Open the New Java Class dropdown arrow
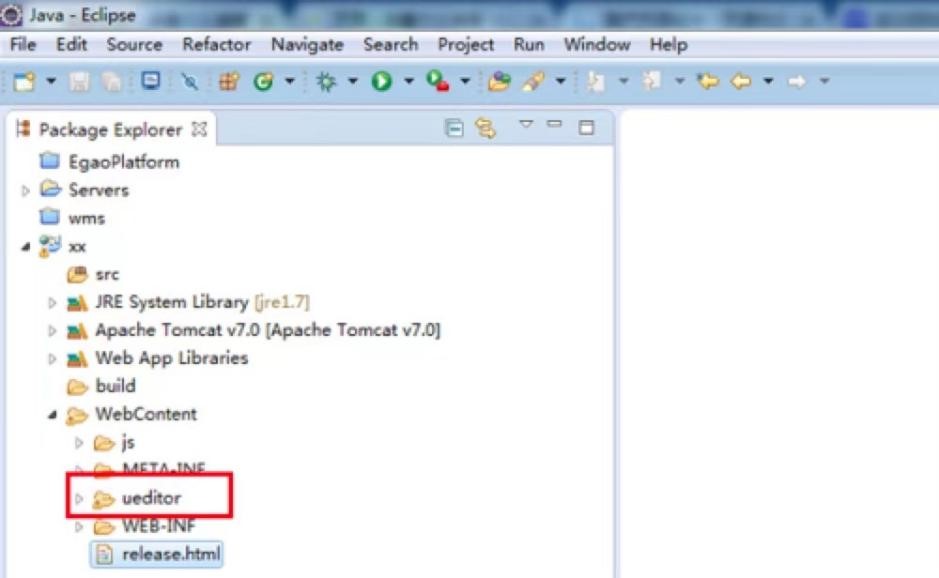Image resolution: width=939 pixels, height=578 pixels. click(289, 80)
